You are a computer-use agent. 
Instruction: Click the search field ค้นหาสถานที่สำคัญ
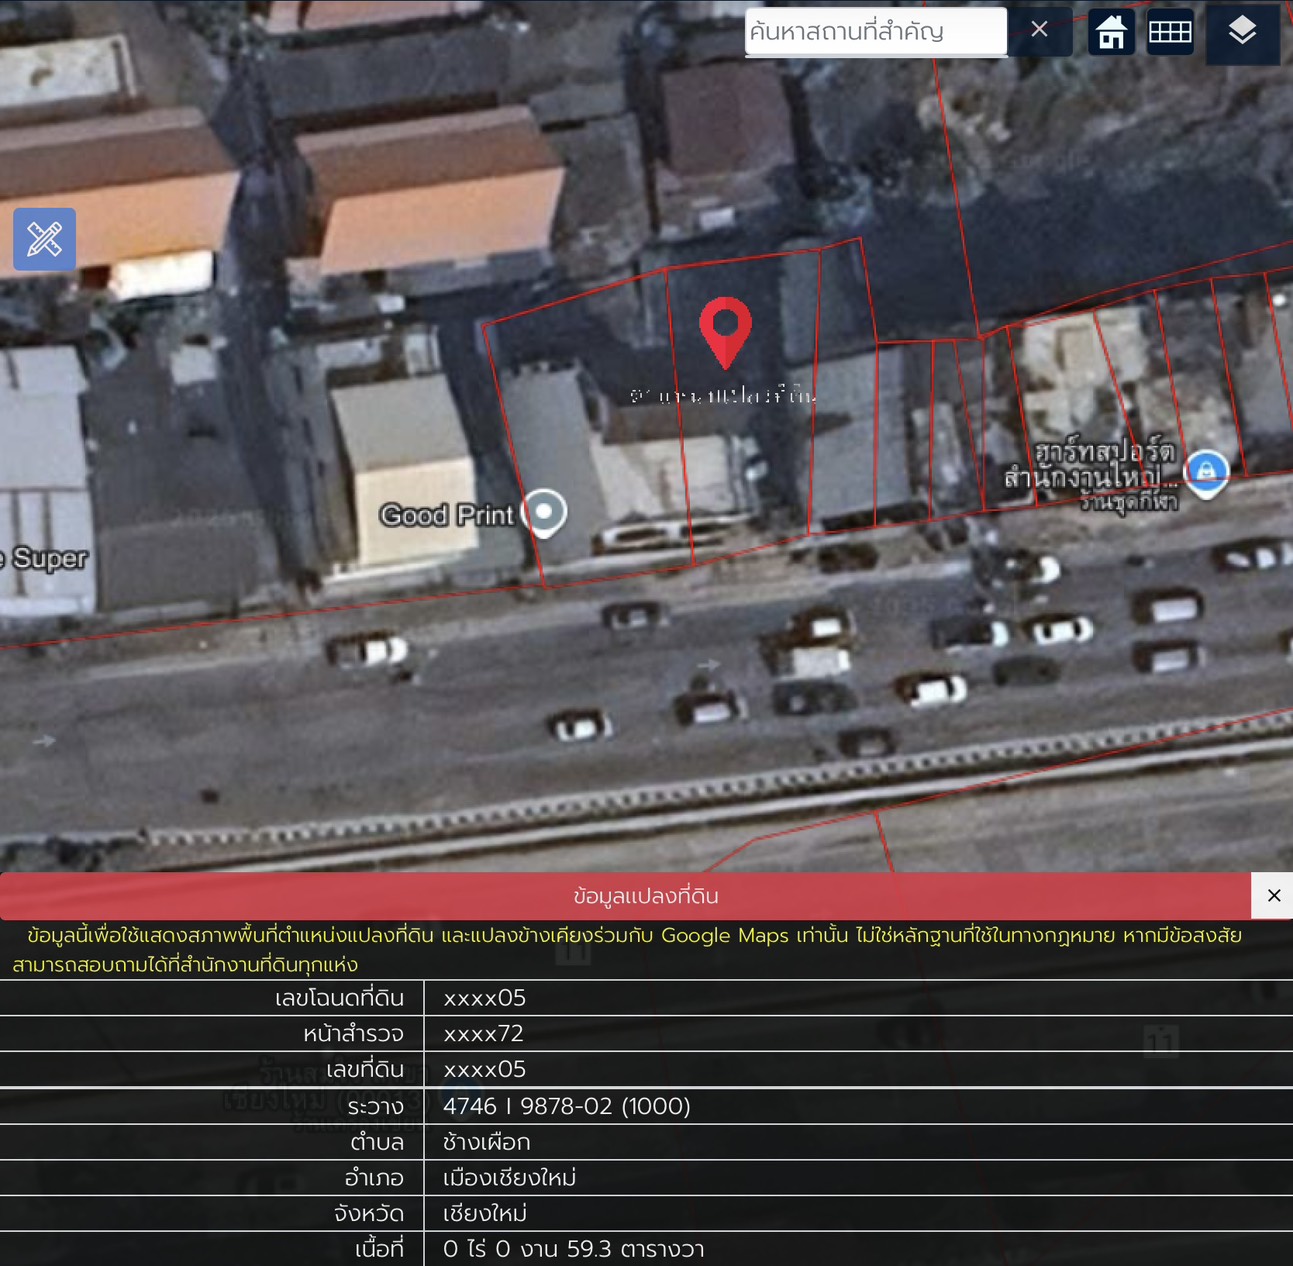pyautogui.click(x=874, y=31)
